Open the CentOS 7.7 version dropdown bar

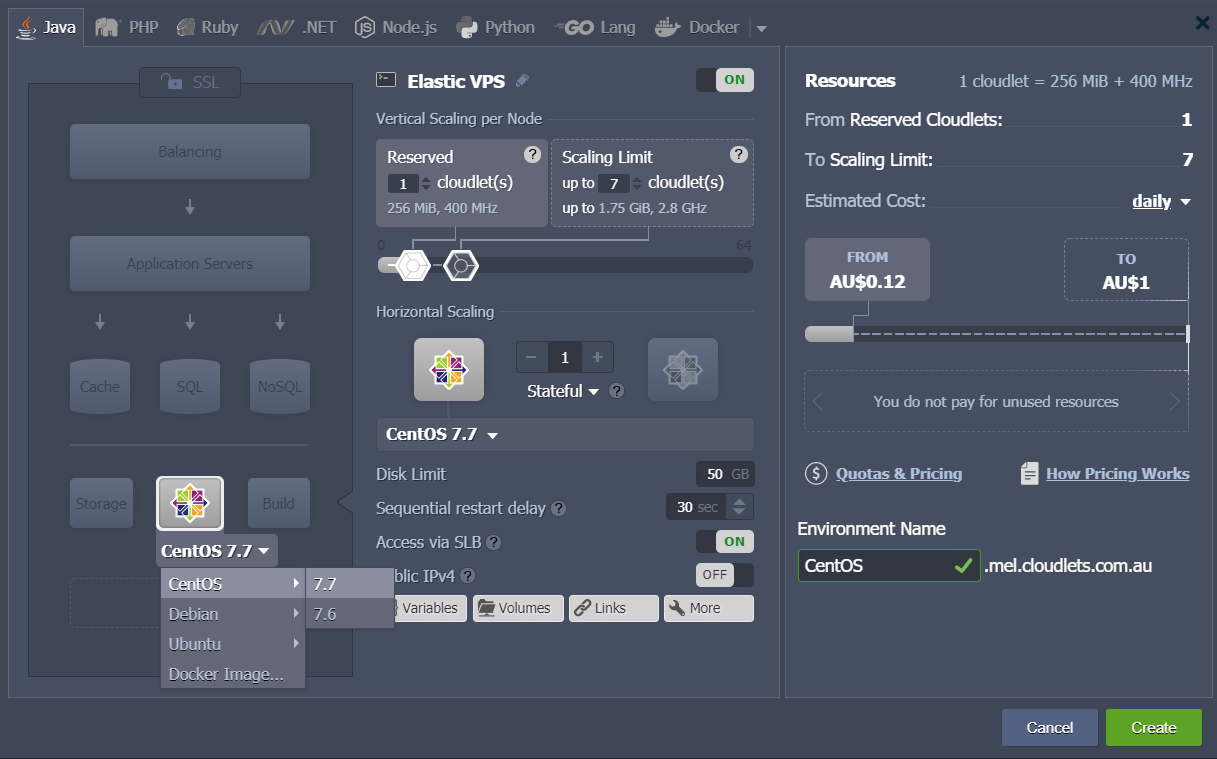[x=565, y=434]
